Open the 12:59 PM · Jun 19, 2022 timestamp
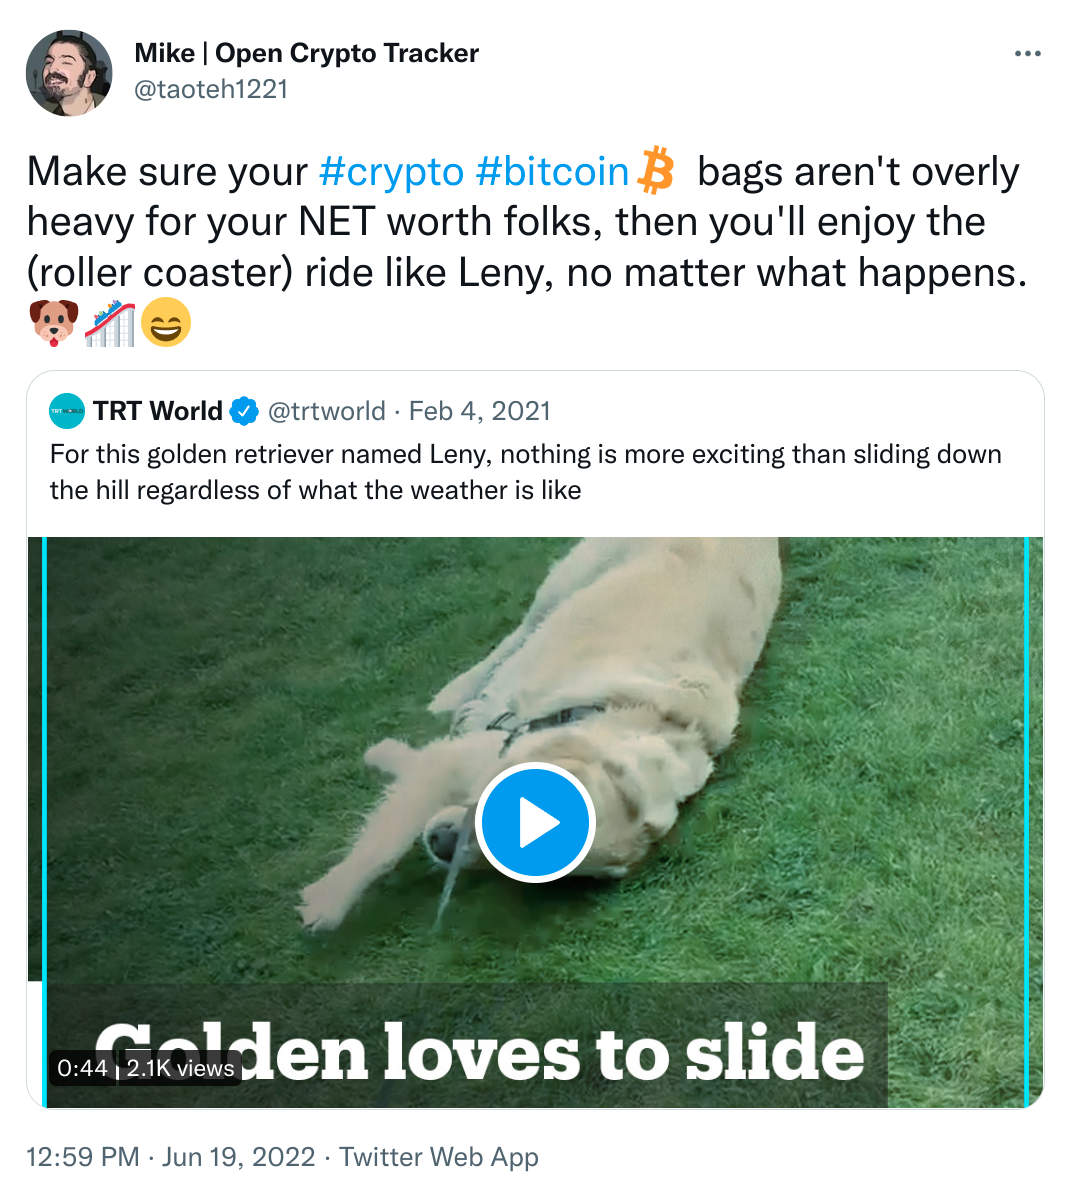 coord(170,1157)
